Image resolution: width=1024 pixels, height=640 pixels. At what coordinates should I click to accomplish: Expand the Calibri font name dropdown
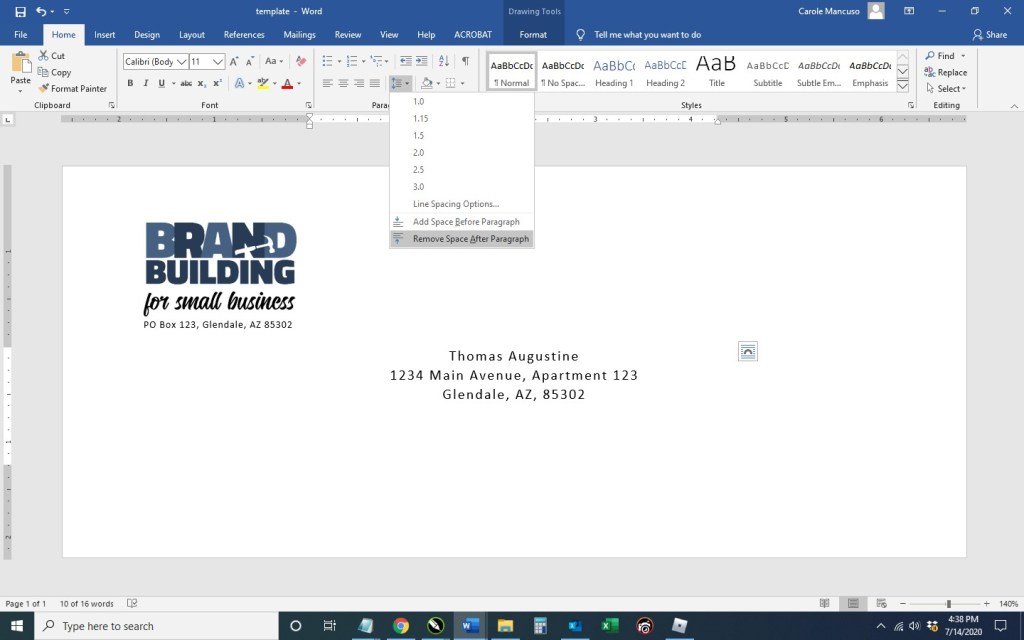pyautogui.click(x=181, y=62)
